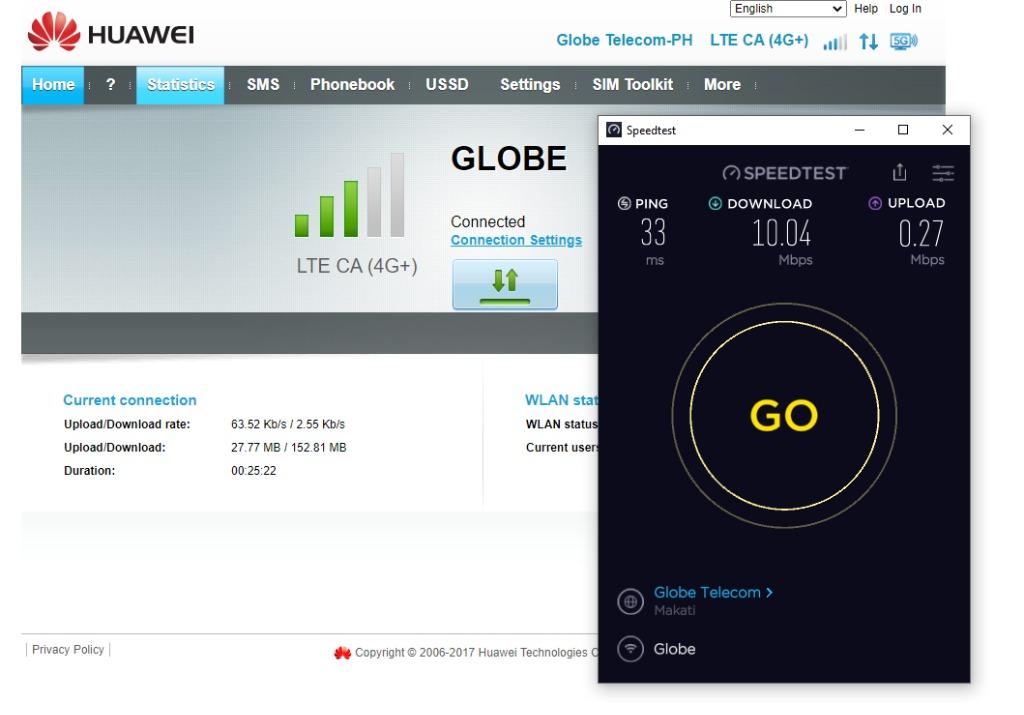Click the Wi-Fi connection icon beside Globe
The image size is (1024, 715).
click(x=630, y=649)
